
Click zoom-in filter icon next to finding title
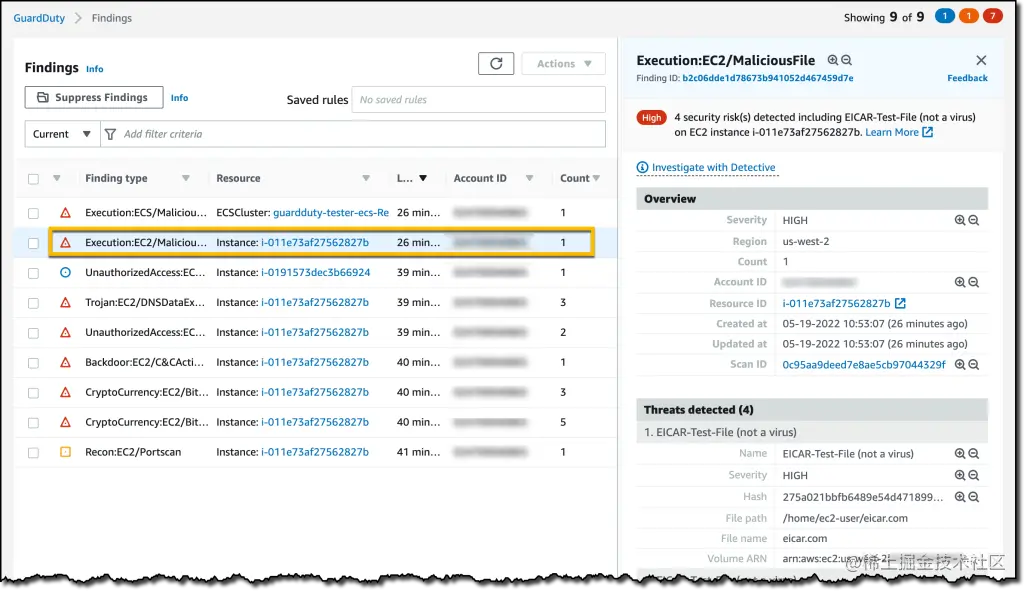click(833, 60)
